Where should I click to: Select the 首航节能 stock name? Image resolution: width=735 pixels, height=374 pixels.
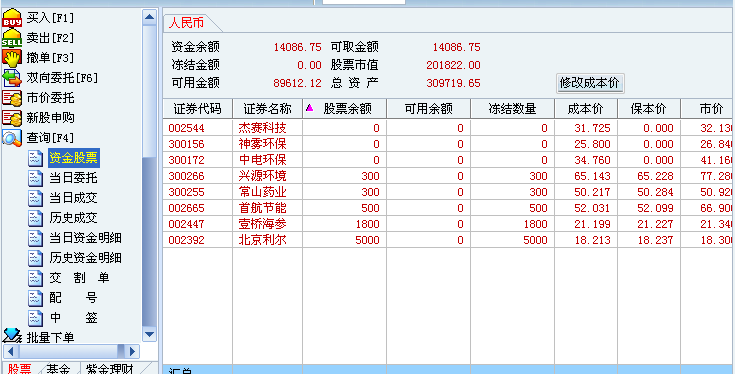262,208
